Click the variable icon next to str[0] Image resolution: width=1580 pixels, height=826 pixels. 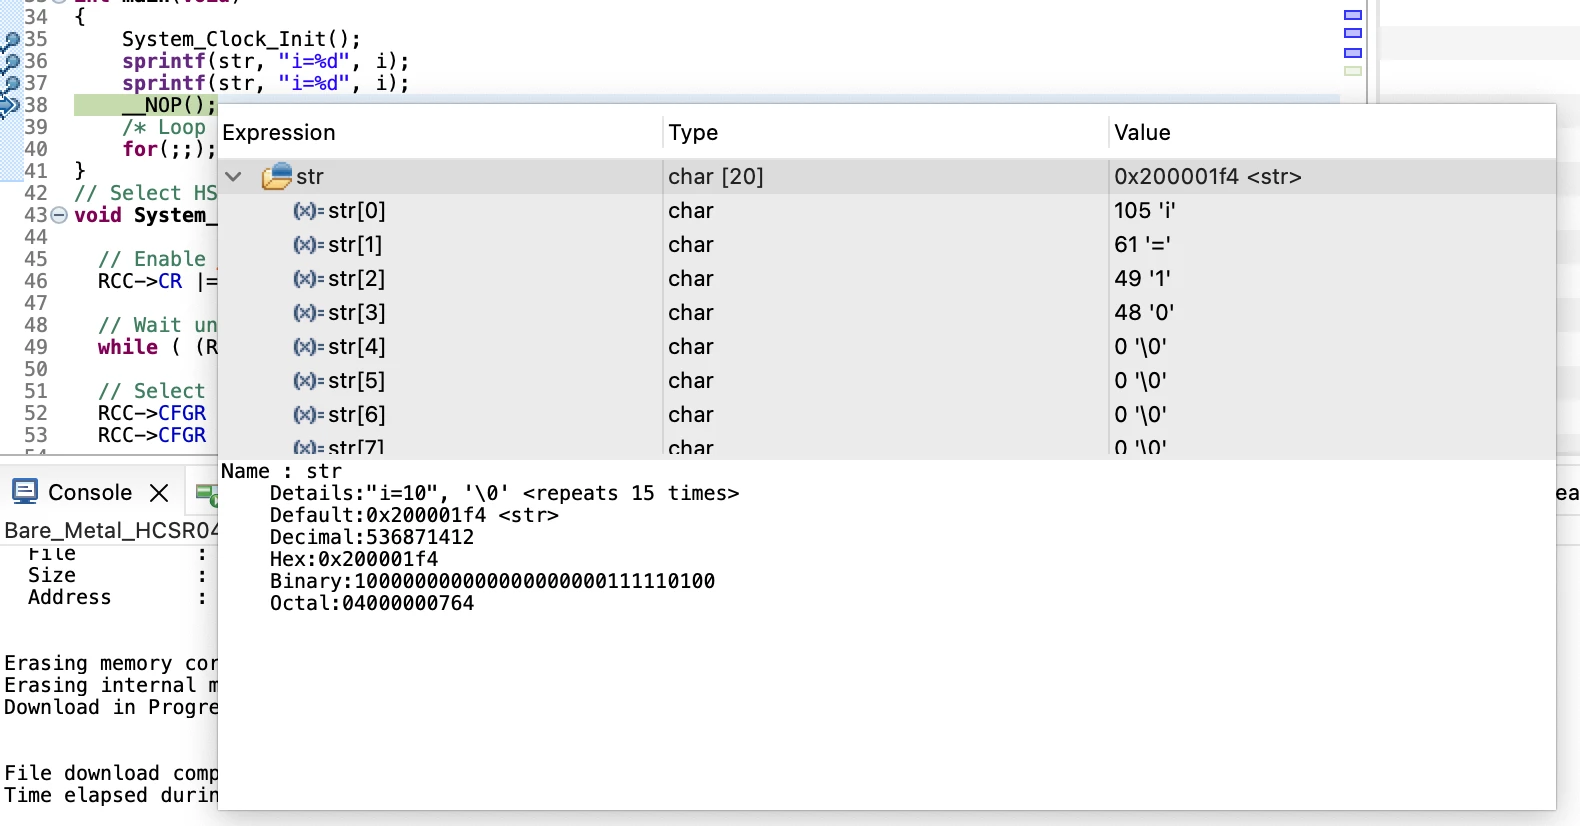pyautogui.click(x=308, y=211)
